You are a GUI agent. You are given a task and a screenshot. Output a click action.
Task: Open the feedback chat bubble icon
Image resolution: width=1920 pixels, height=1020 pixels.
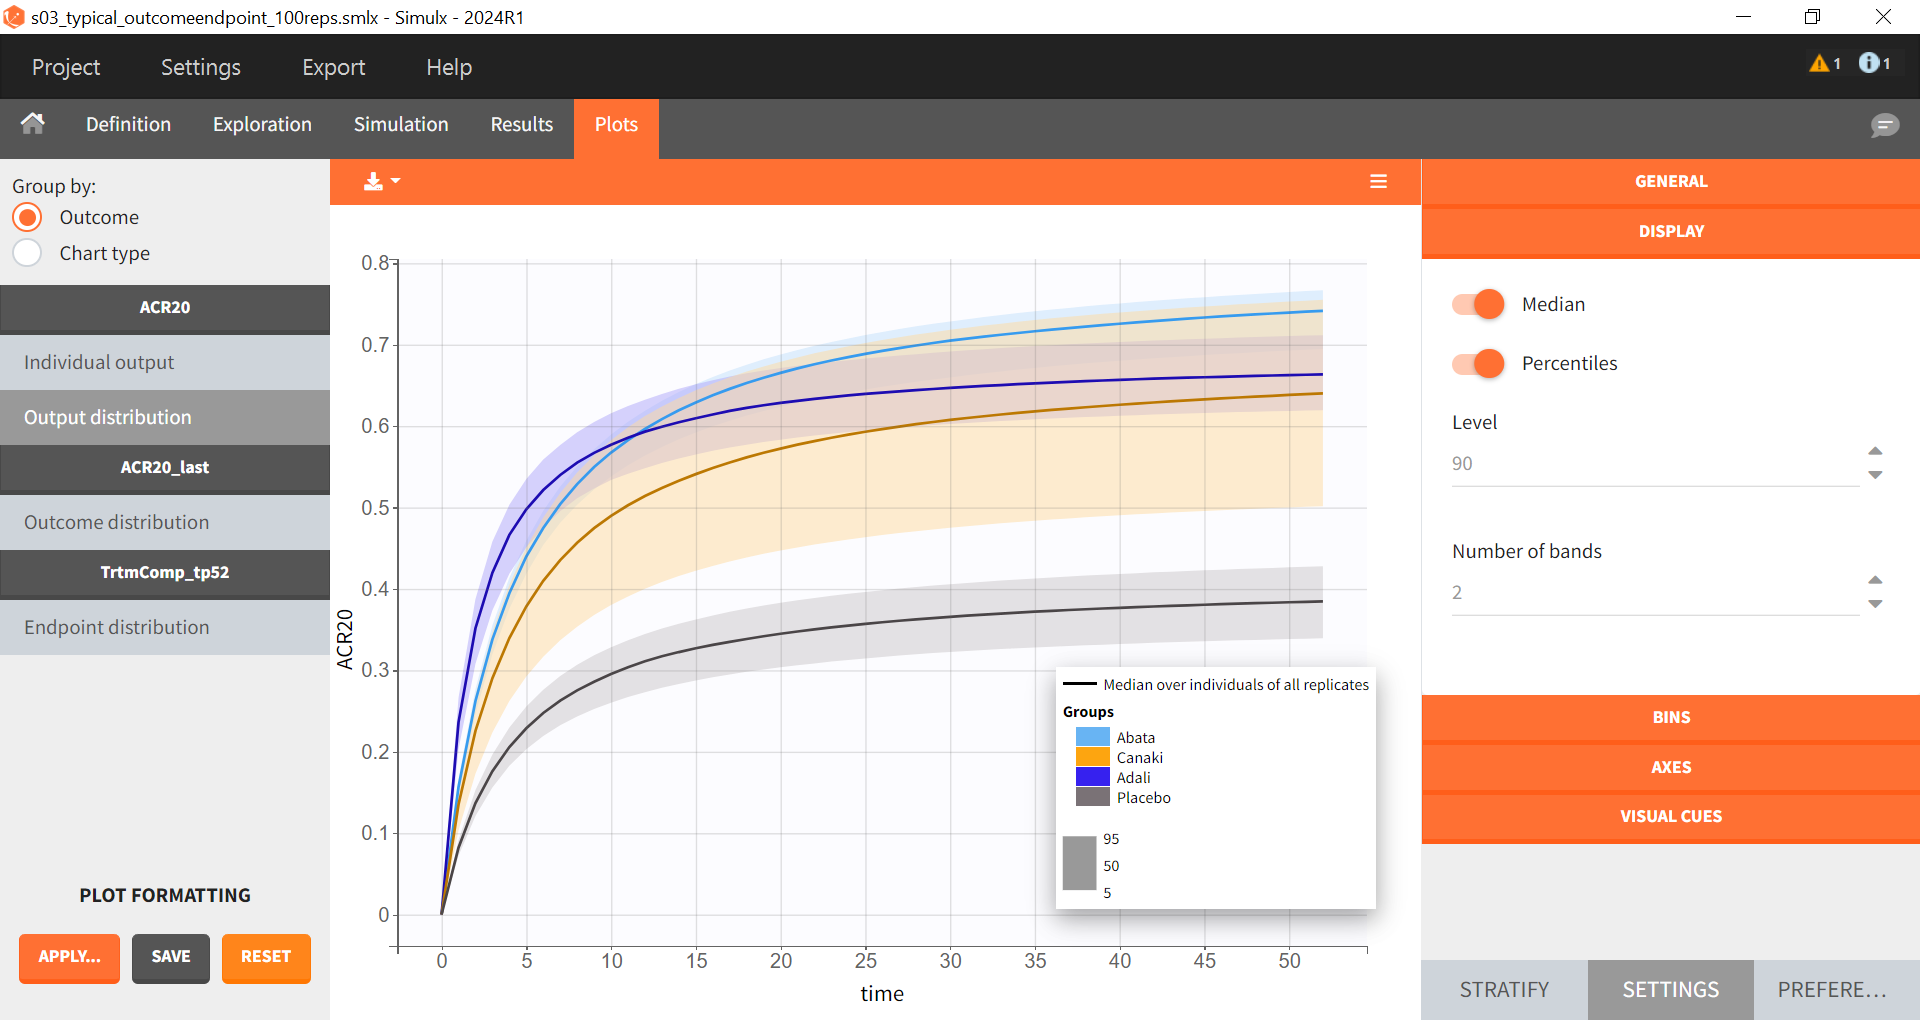[x=1884, y=125]
